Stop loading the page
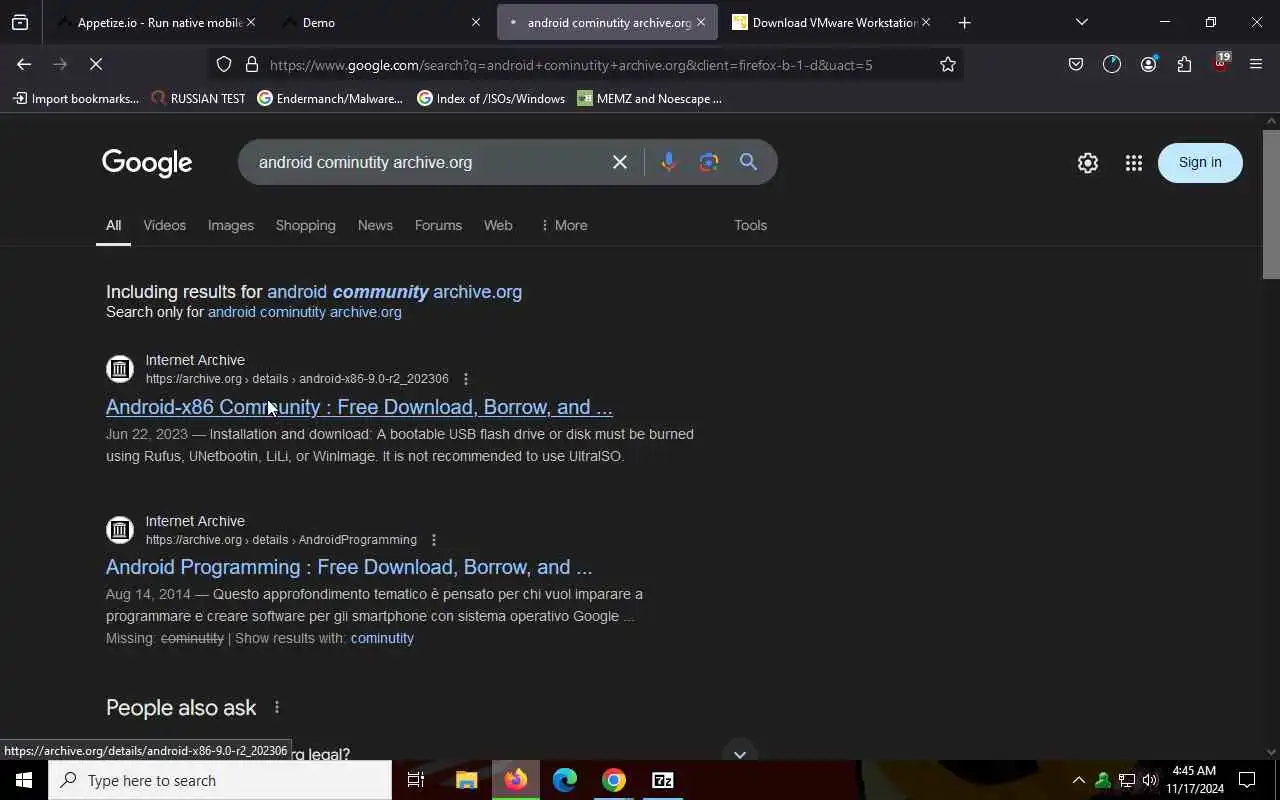 [x=96, y=64]
